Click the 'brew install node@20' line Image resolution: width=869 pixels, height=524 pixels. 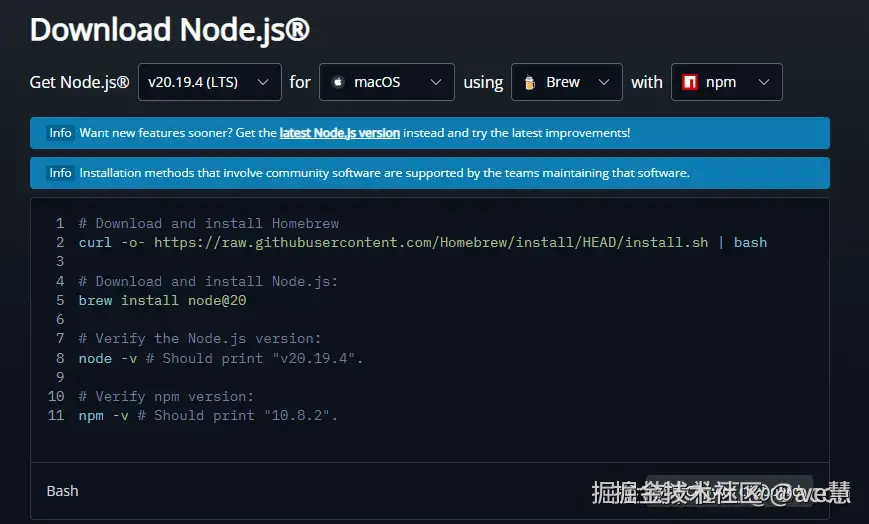[x=162, y=301]
